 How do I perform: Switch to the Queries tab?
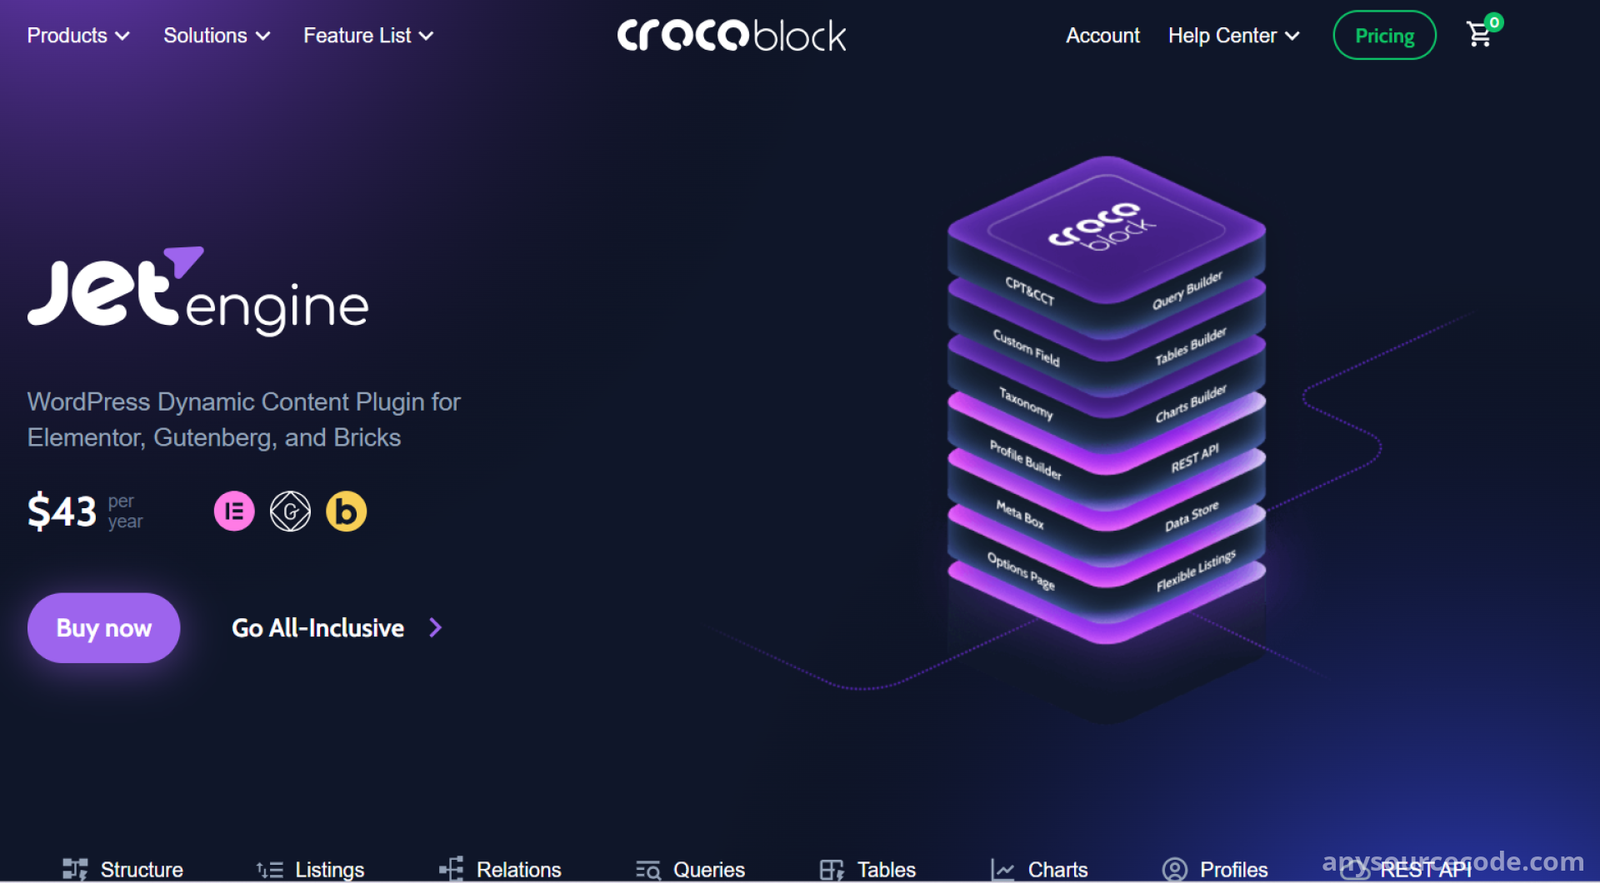(690, 869)
